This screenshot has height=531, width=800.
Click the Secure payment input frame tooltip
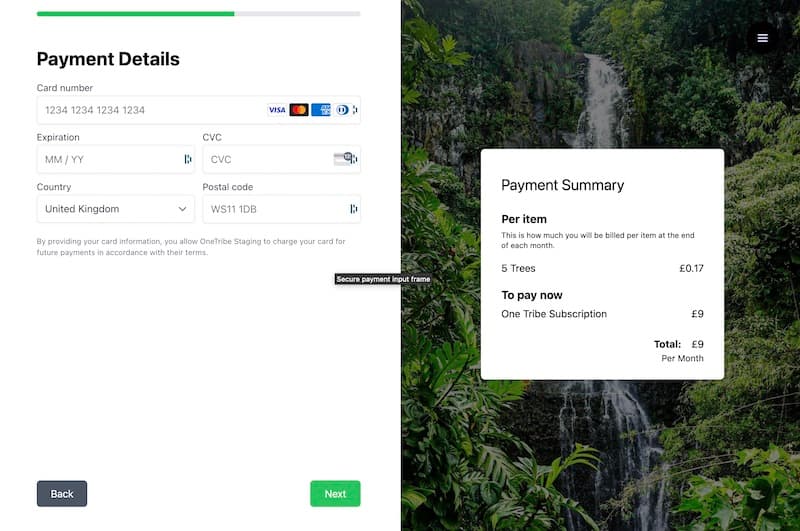[383, 279]
